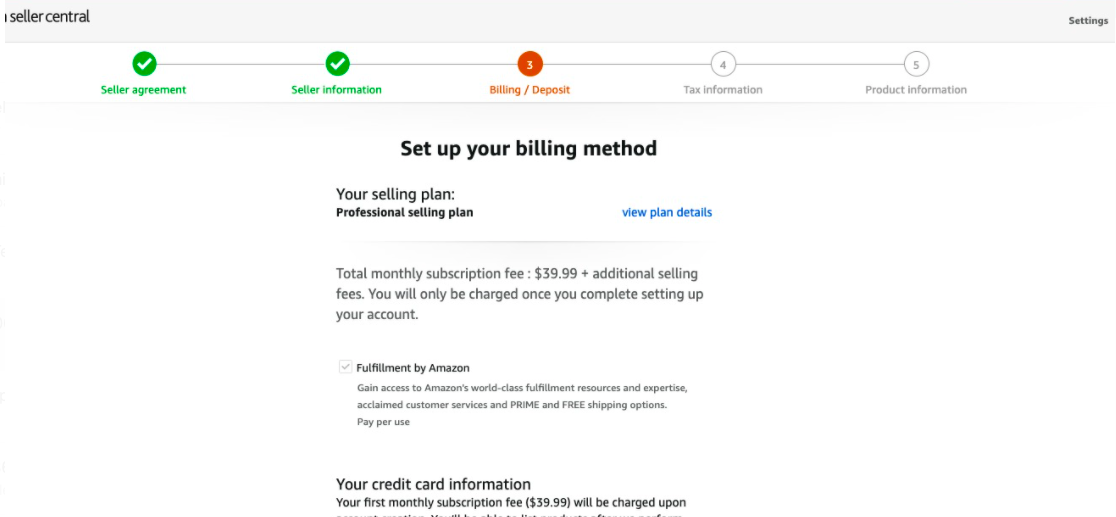1116x517 pixels.
Task: Click the progress line between steps 3 and 4
Action: point(626,65)
